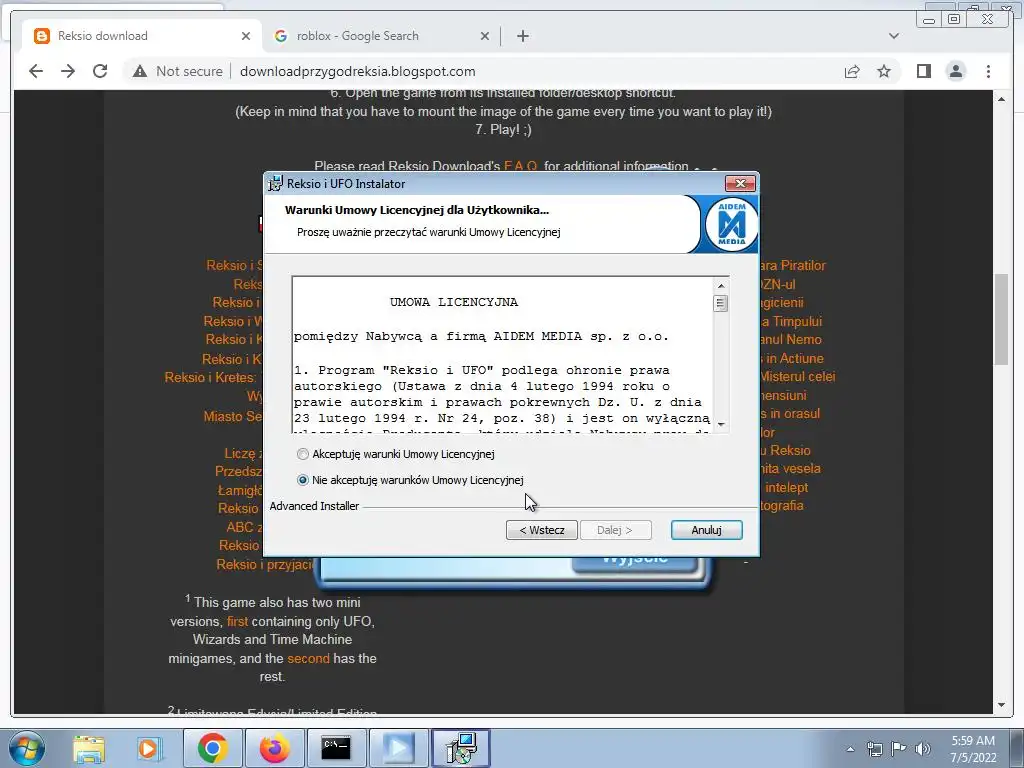Open Action Center flag tray icon
The width and height of the screenshot is (1024, 768).
click(899, 749)
